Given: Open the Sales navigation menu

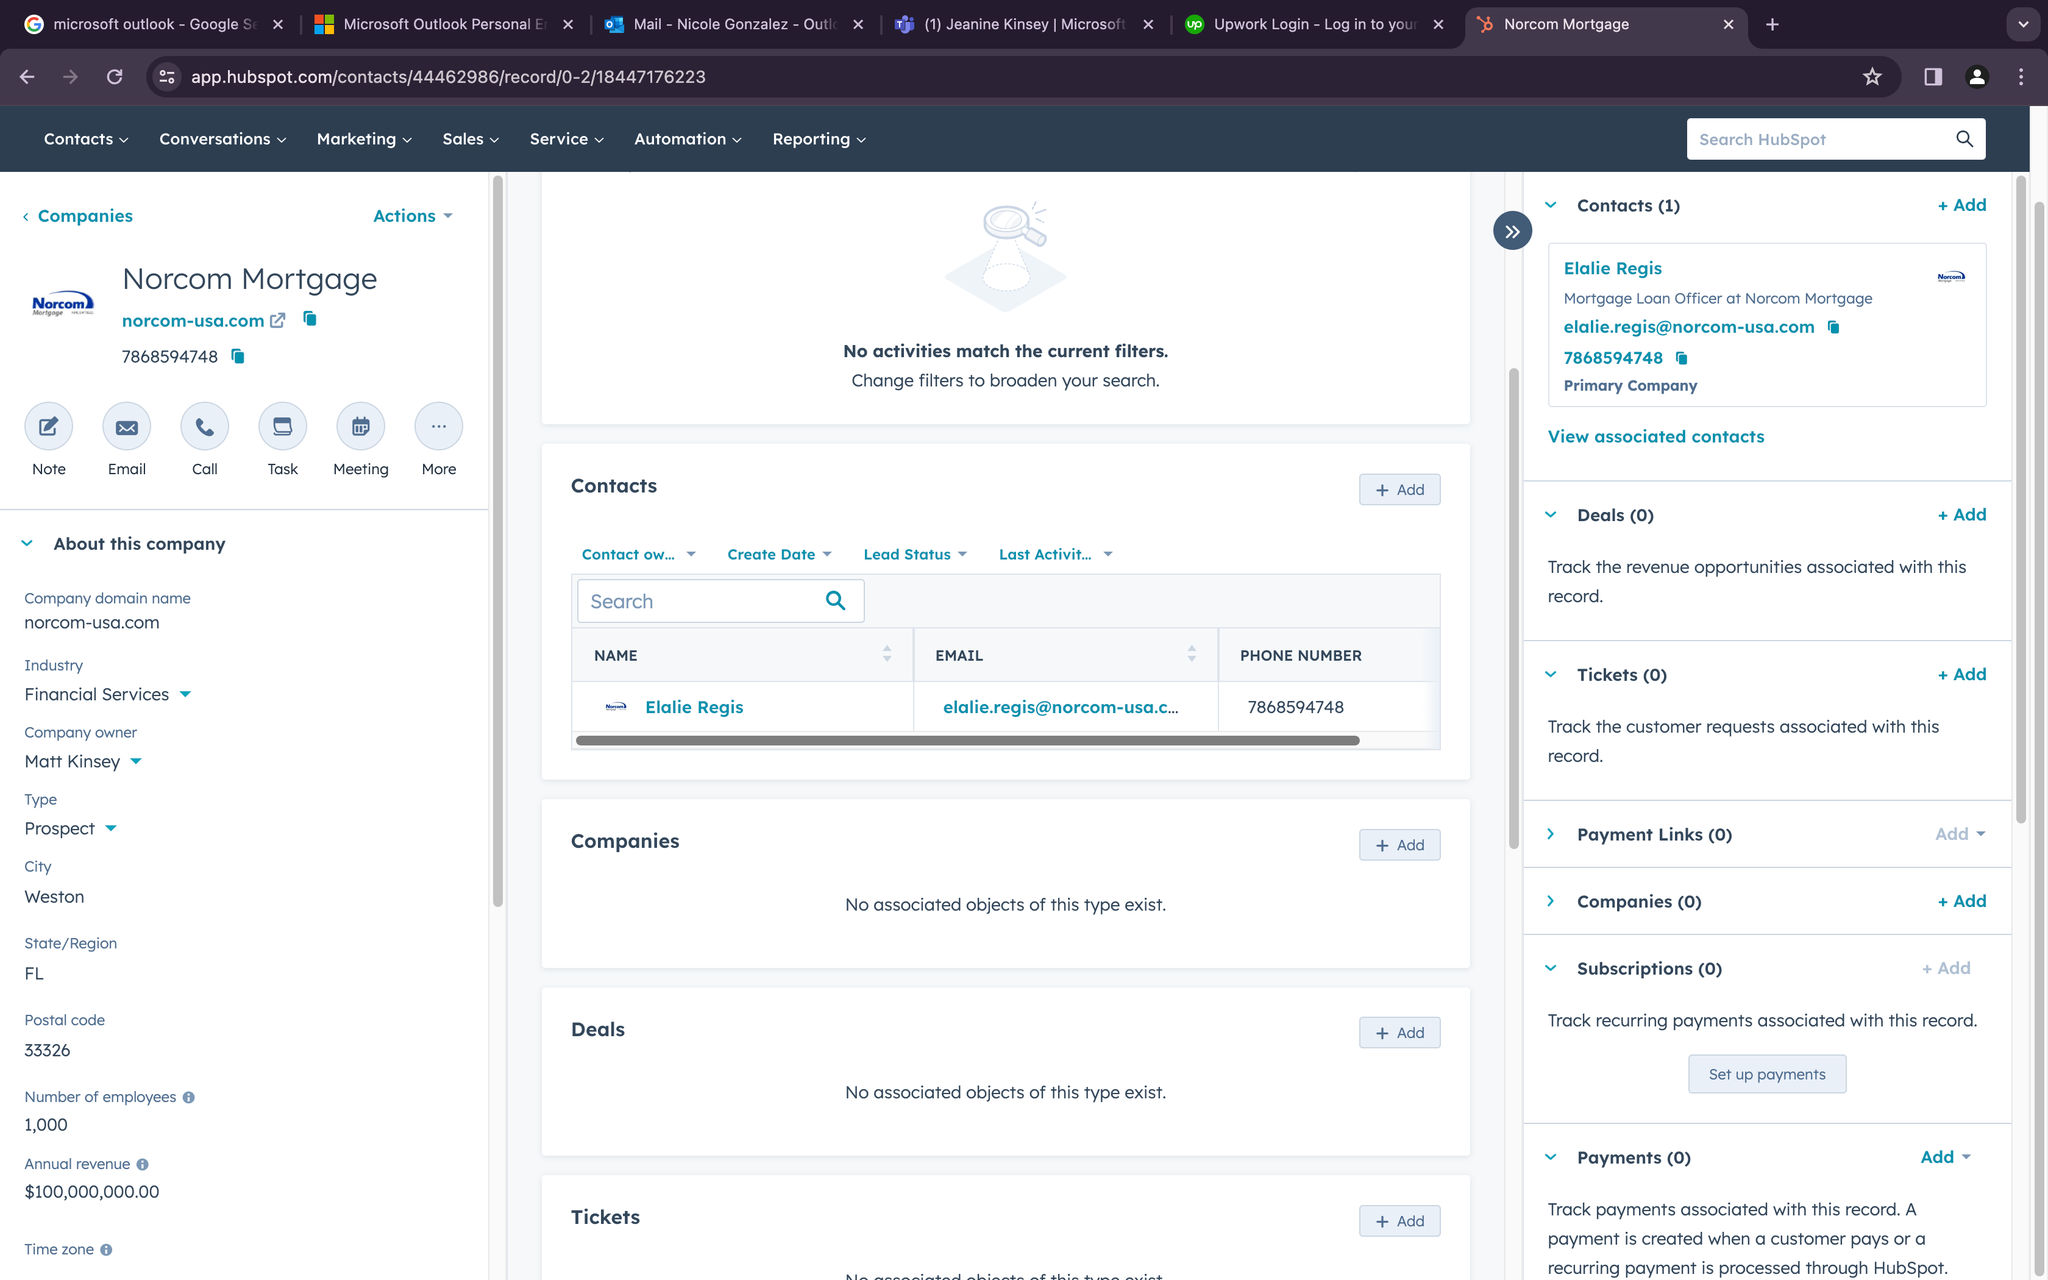Looking at the screenshot, I should (x=470, y=139).
